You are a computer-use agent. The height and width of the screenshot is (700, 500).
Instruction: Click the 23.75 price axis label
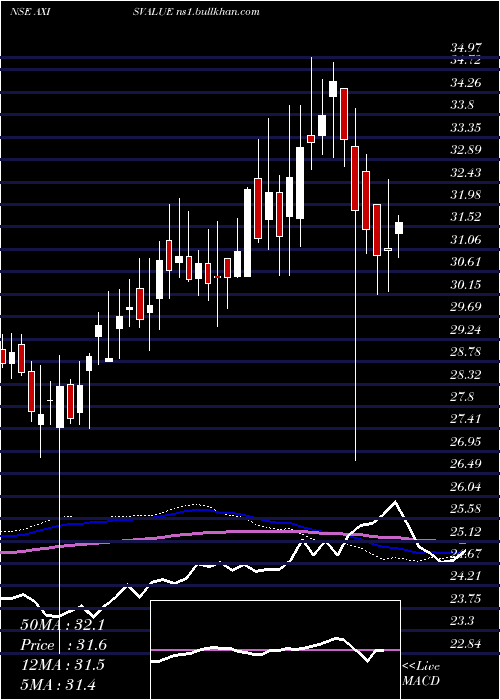coord(466,599)
